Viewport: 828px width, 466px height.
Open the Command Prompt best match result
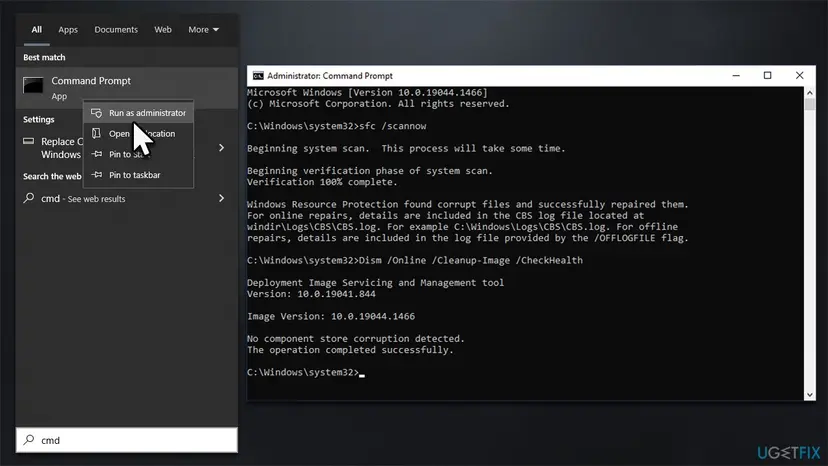(127, 88)
